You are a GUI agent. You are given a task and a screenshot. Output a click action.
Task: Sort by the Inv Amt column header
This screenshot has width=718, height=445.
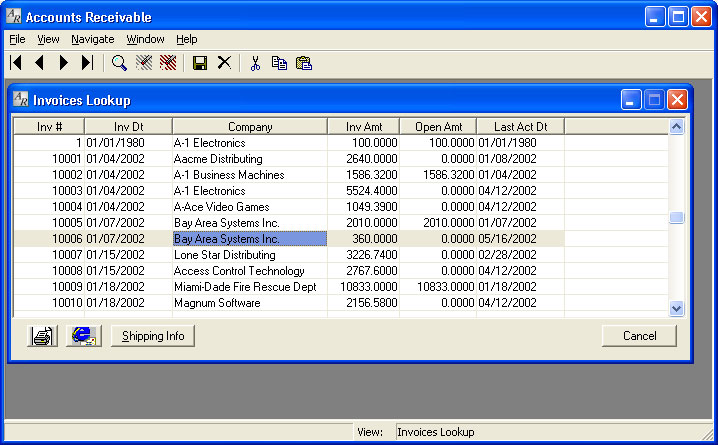point(364,126)
